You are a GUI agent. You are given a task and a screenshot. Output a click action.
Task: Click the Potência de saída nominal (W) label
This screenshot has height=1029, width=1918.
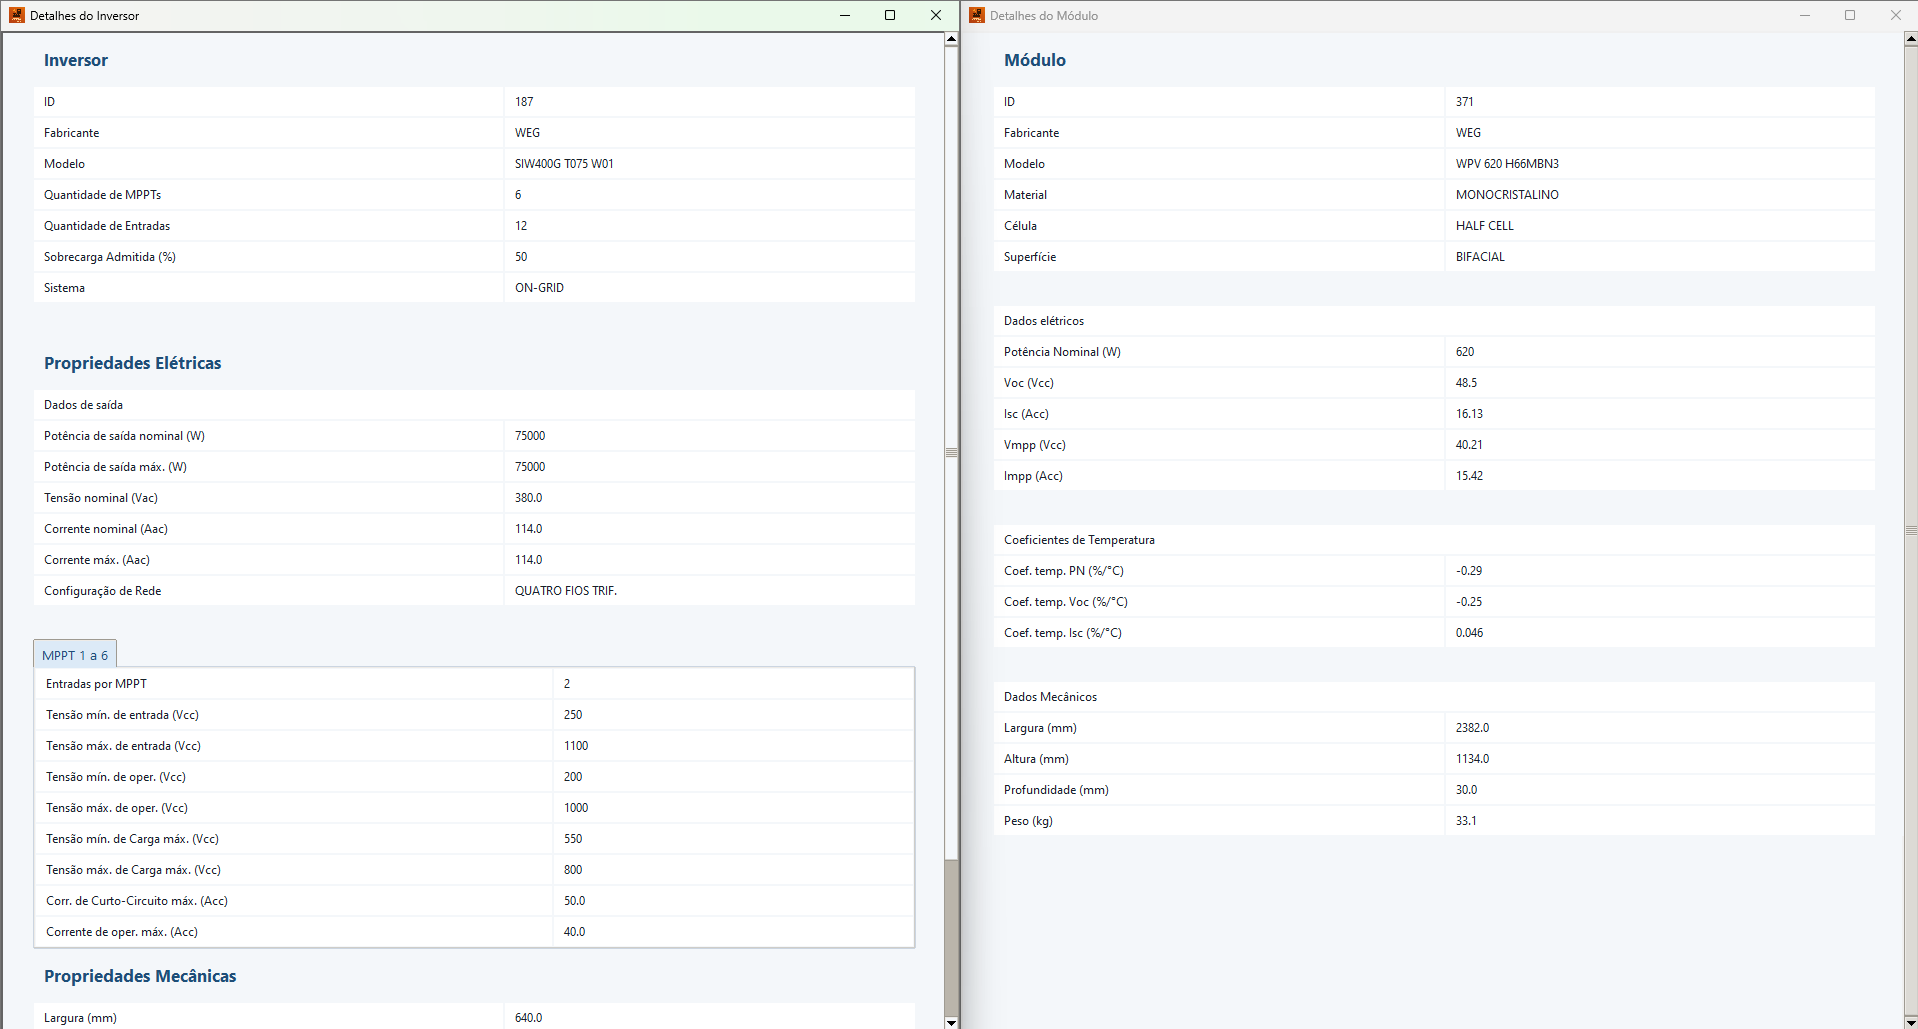click(124, 435)
